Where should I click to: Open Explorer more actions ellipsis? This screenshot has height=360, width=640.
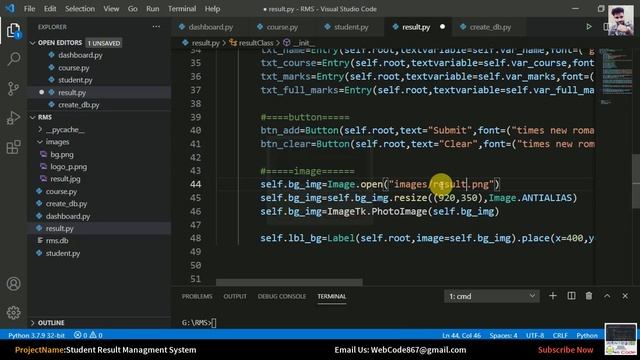point(156,27)
